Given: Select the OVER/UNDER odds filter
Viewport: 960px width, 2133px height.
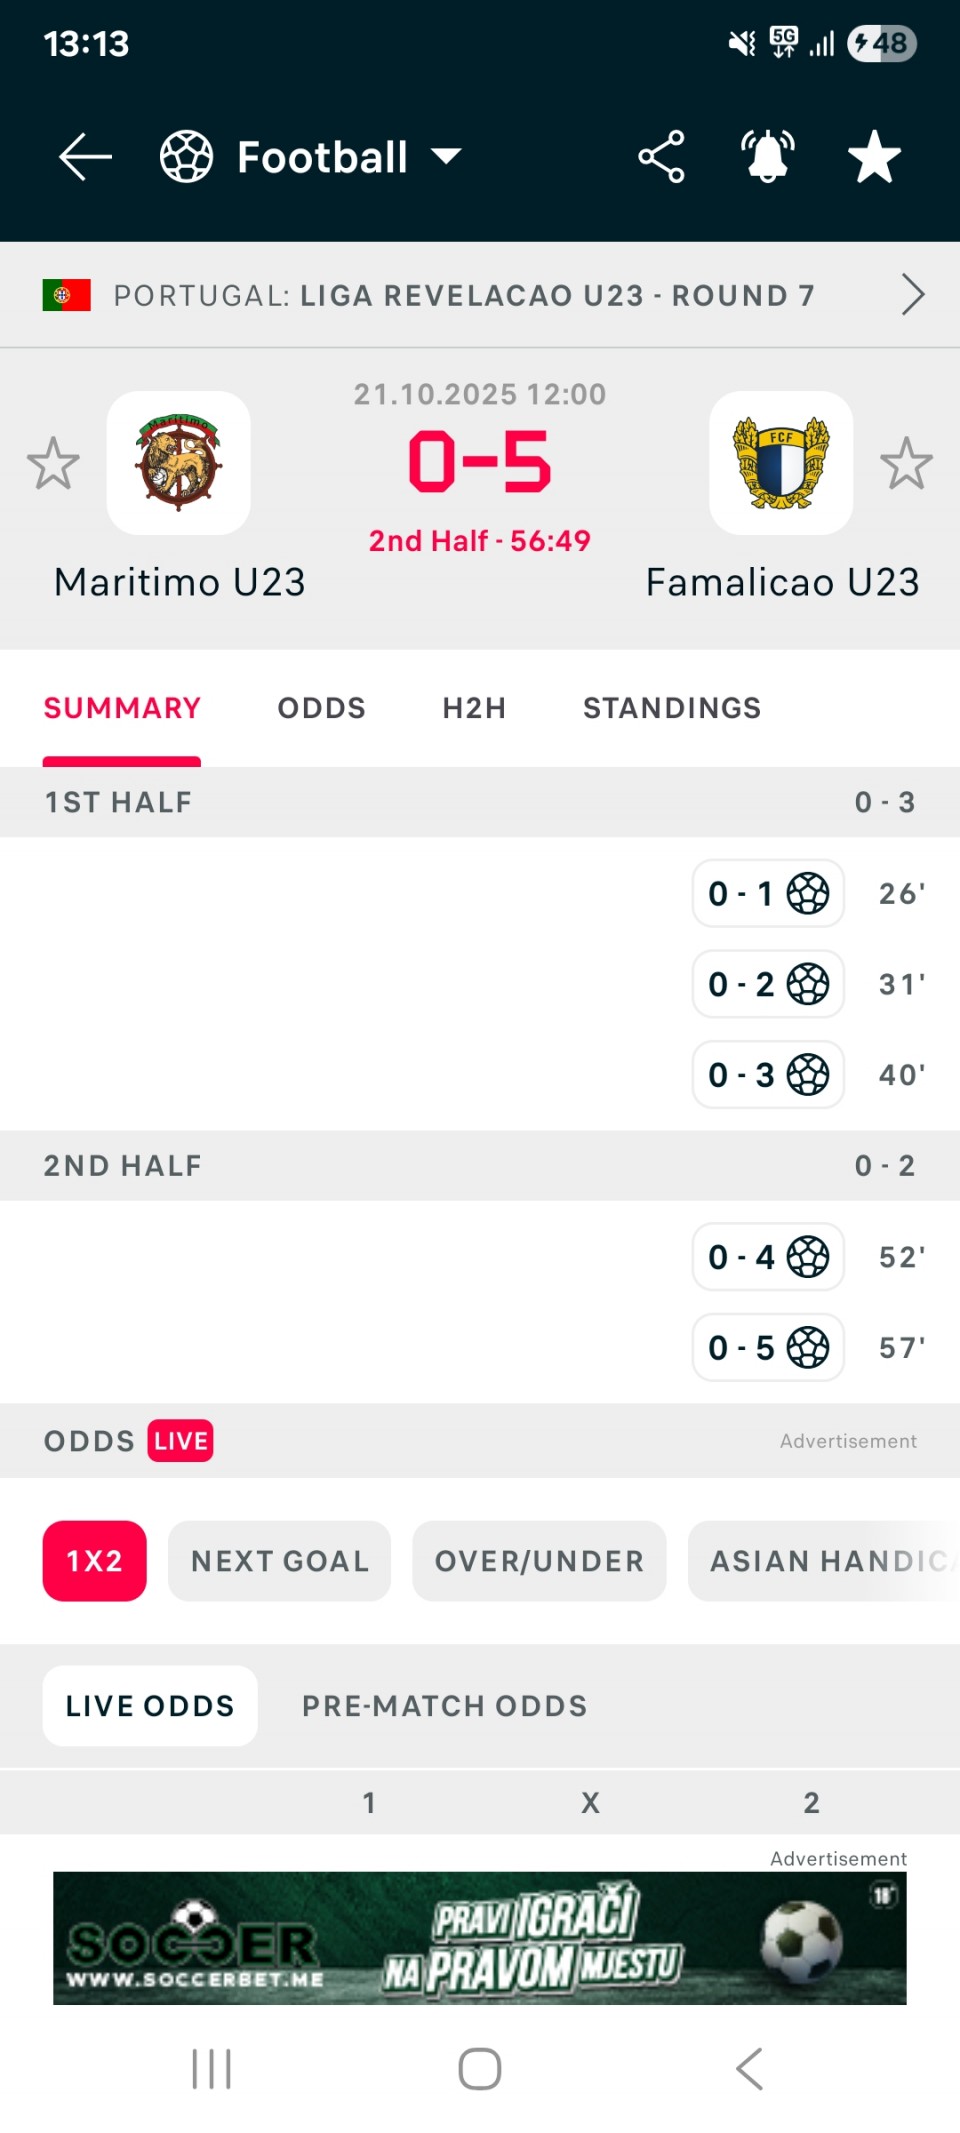Looking at the screenshot, I should tap(539, 1561).
